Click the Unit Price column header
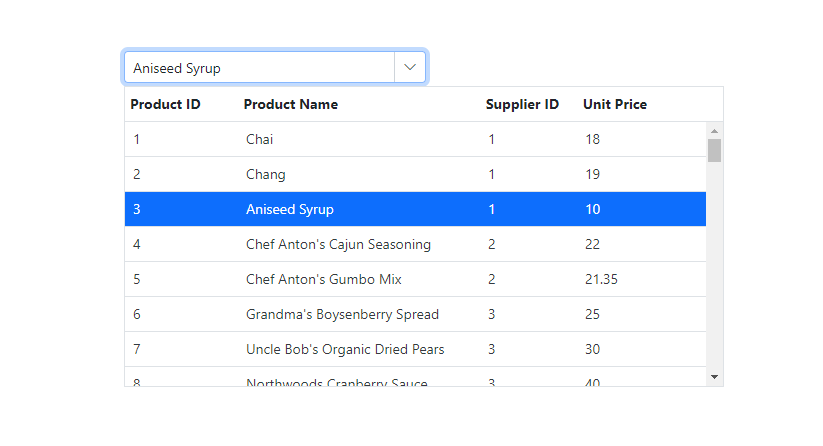823x446 pixels. click(615, 104)
